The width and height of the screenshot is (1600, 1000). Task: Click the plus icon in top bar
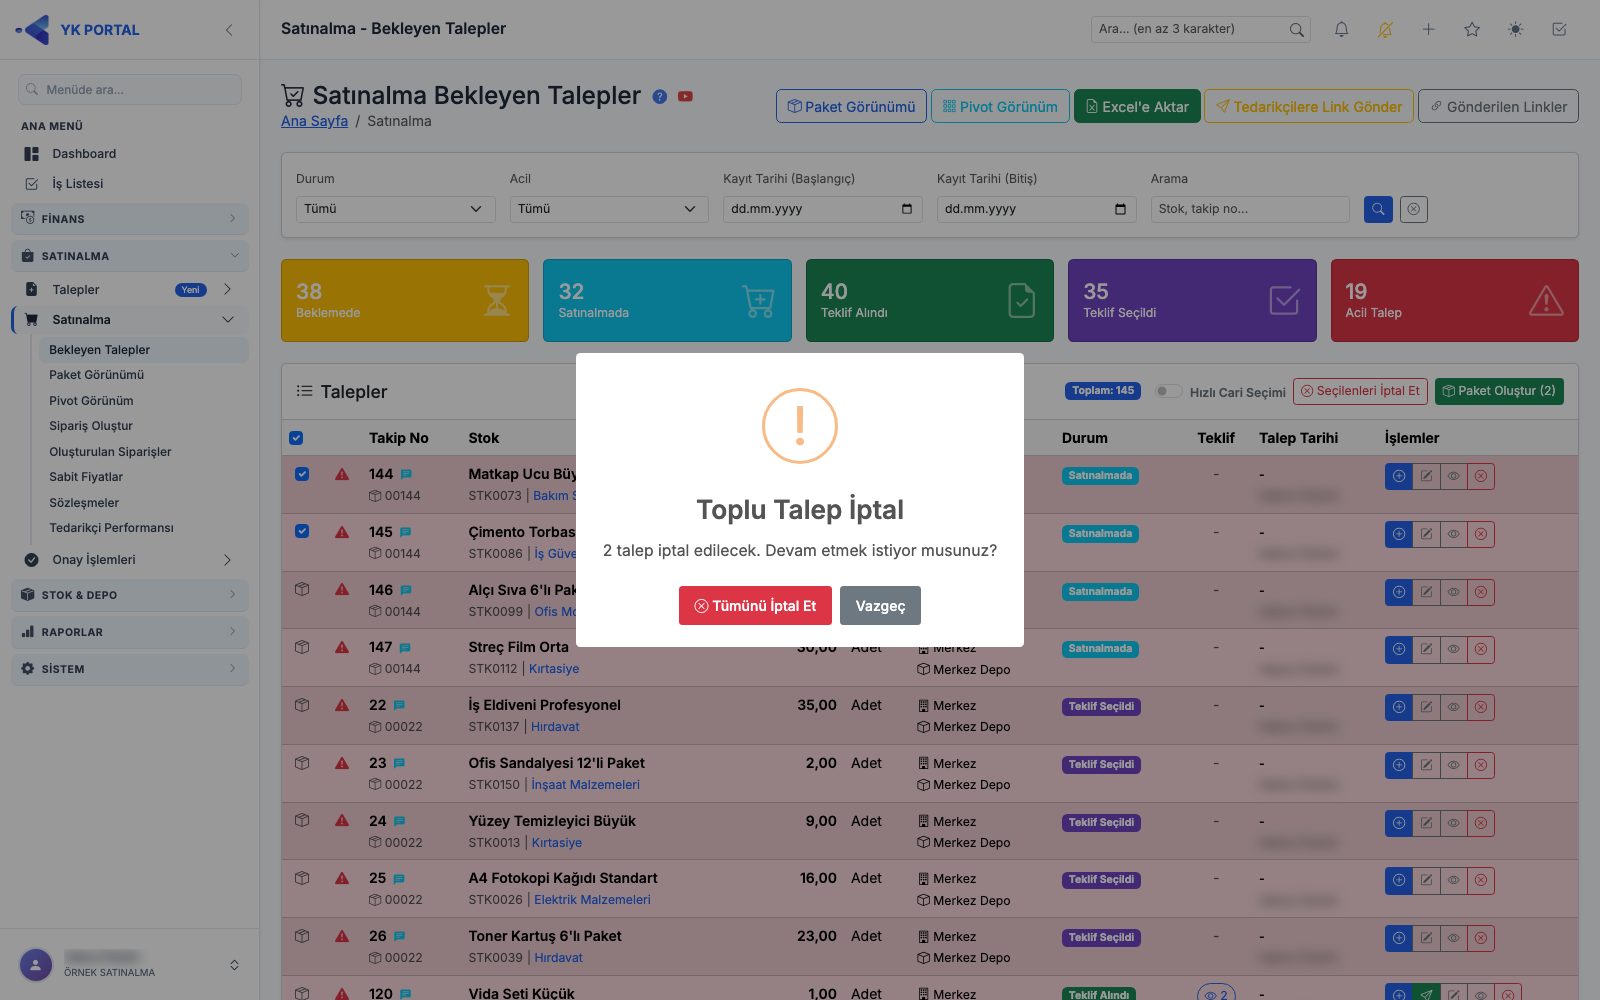click(1428, 30)
